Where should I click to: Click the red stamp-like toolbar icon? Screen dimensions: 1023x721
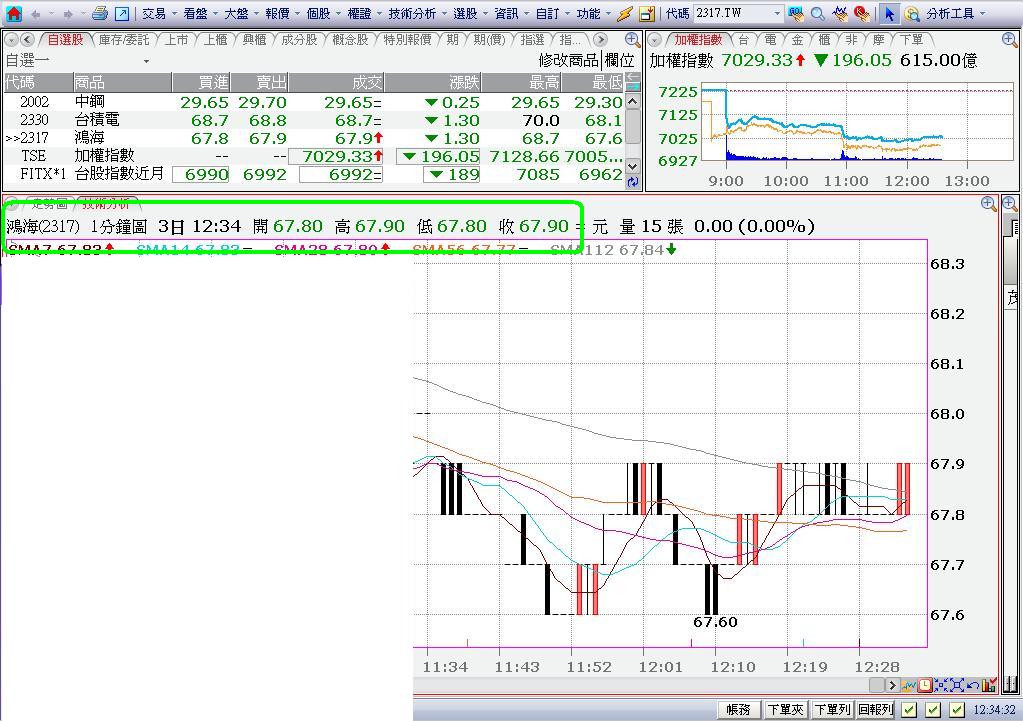pyautogui.click(x=862, y=13)
